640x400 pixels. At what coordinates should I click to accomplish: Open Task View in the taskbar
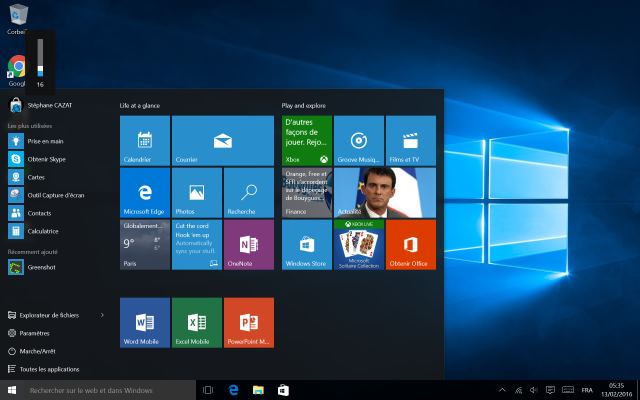coord(208,390)
